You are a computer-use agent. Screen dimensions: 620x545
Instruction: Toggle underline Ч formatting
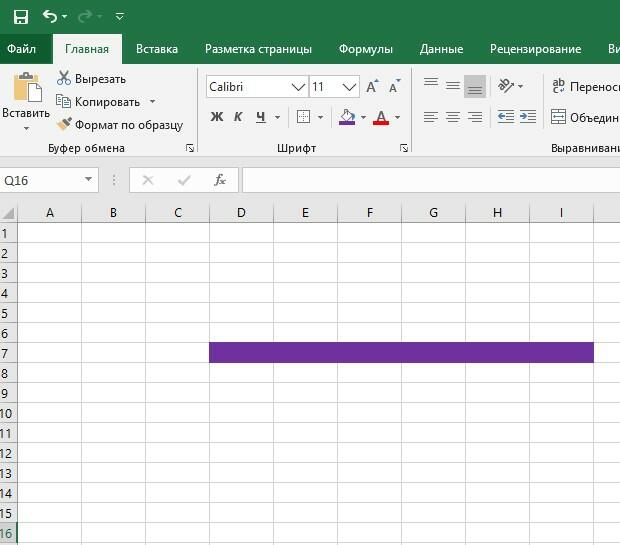pos(260,117)
